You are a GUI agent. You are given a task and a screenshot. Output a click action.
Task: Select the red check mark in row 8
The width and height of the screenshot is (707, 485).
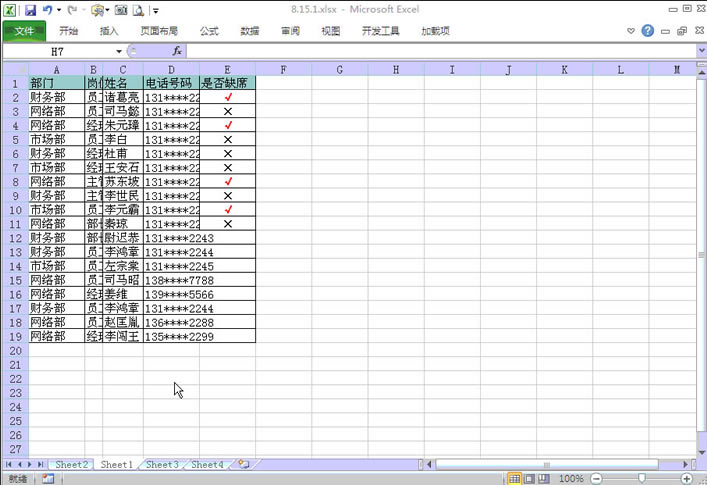point(228,181)
